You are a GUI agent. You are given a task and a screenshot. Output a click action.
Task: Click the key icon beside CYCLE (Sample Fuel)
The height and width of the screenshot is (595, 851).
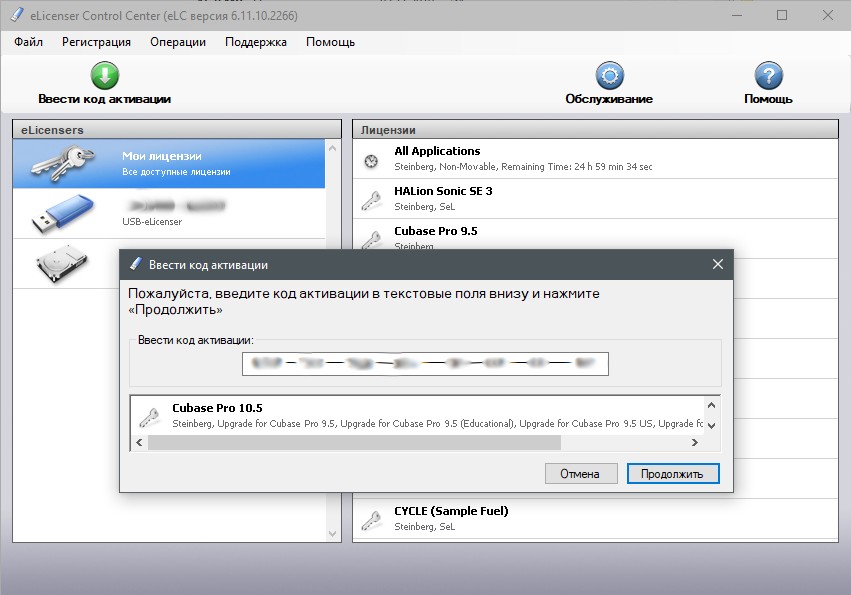coord(371,521)
